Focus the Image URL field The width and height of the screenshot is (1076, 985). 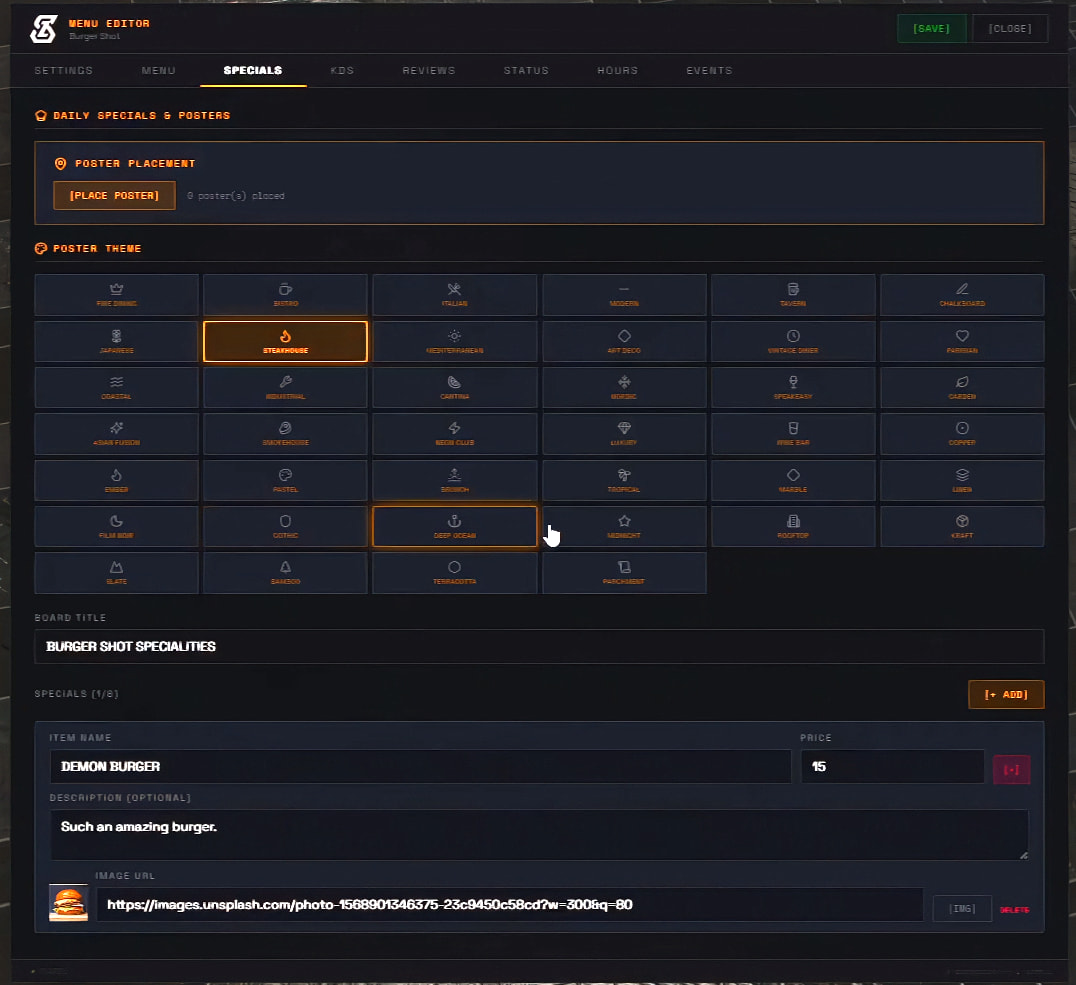click(x=510, y=905)
